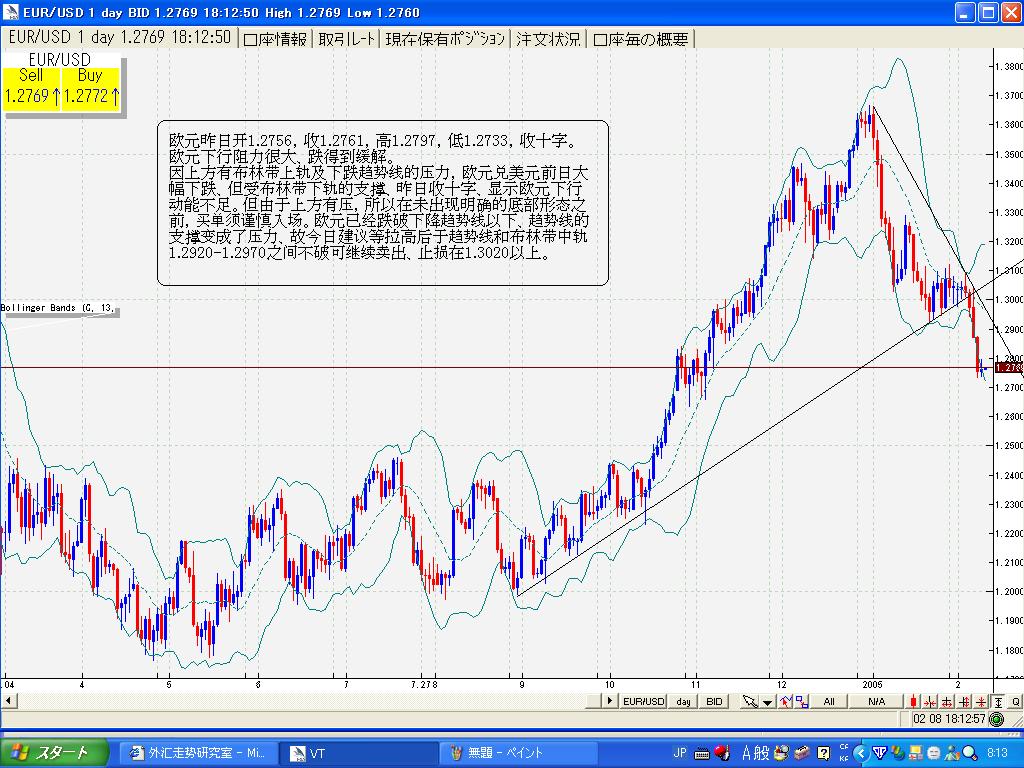Click the 般 conversion mode icon
The width and height of the screenshot is (1024, 768).
[761, 752]
